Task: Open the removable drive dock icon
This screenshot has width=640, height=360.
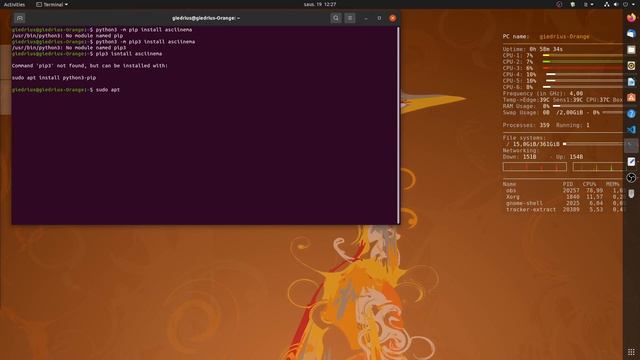Action: (x=631, y=193)
